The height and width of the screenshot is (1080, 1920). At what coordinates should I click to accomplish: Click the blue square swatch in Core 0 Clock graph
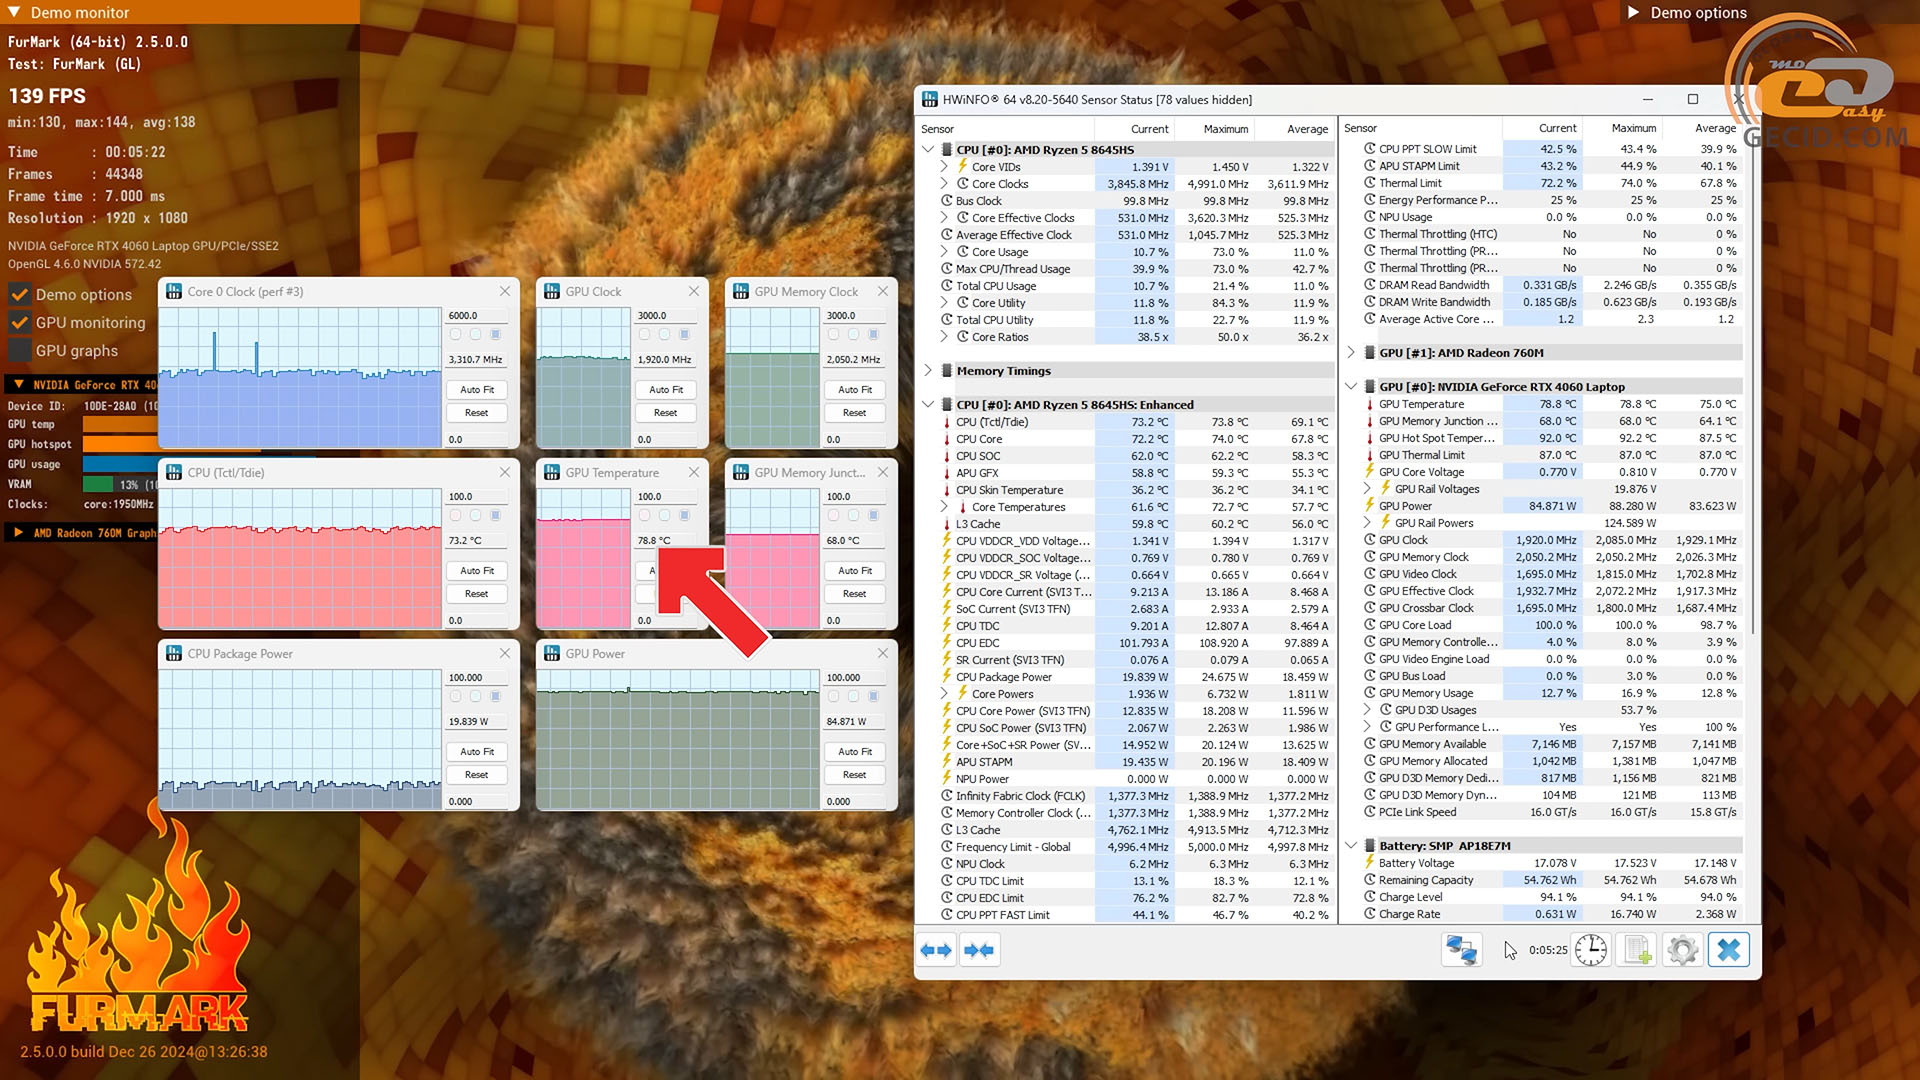click(495, 334)
